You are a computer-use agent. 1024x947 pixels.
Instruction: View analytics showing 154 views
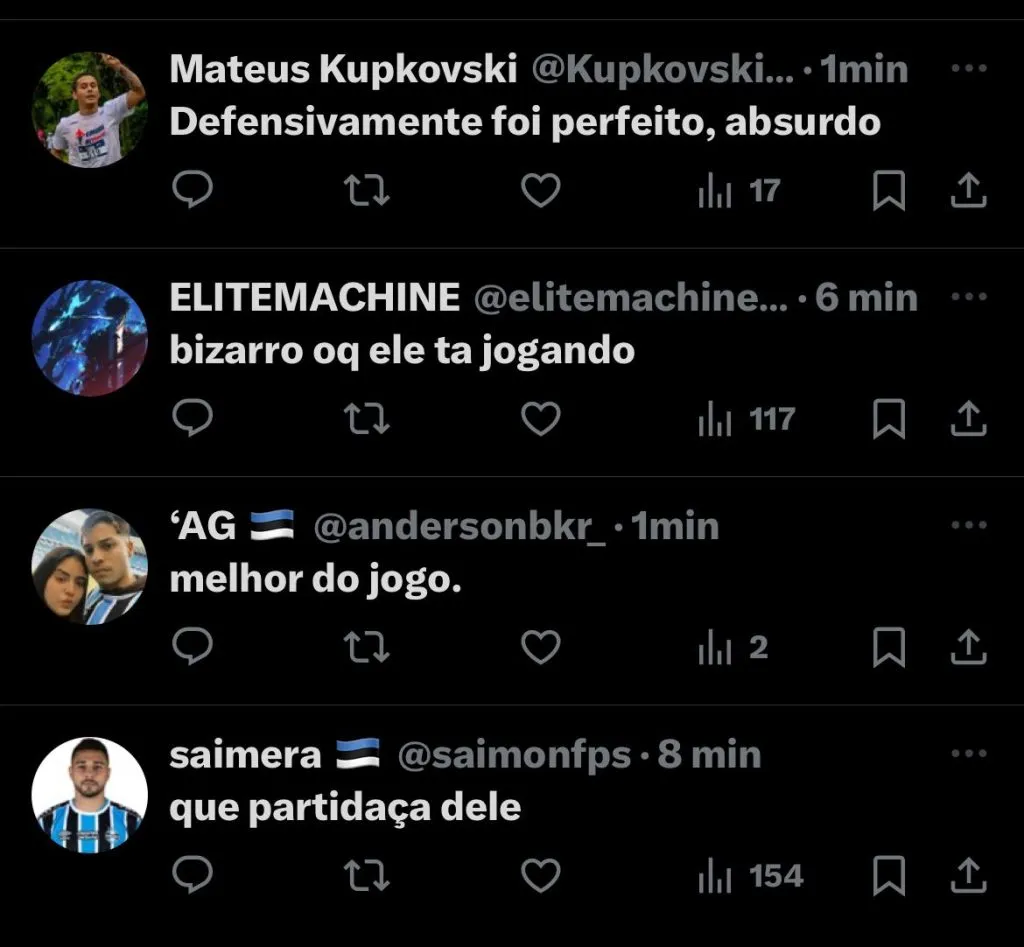pos(750,876)
